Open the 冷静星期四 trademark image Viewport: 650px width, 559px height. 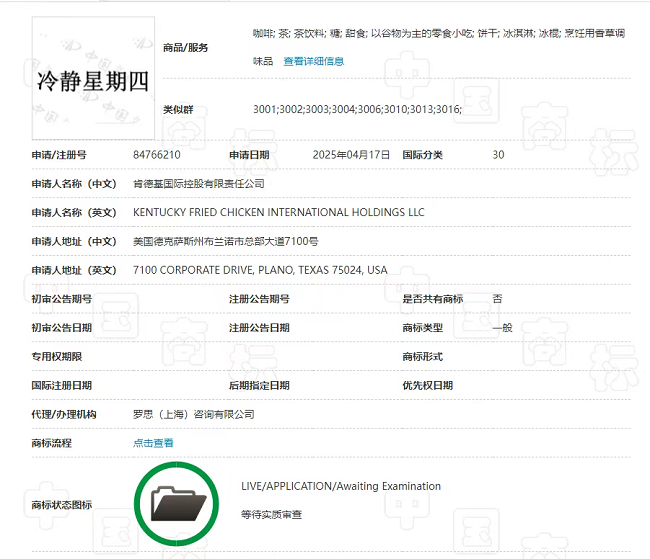(x=92, y=76)
